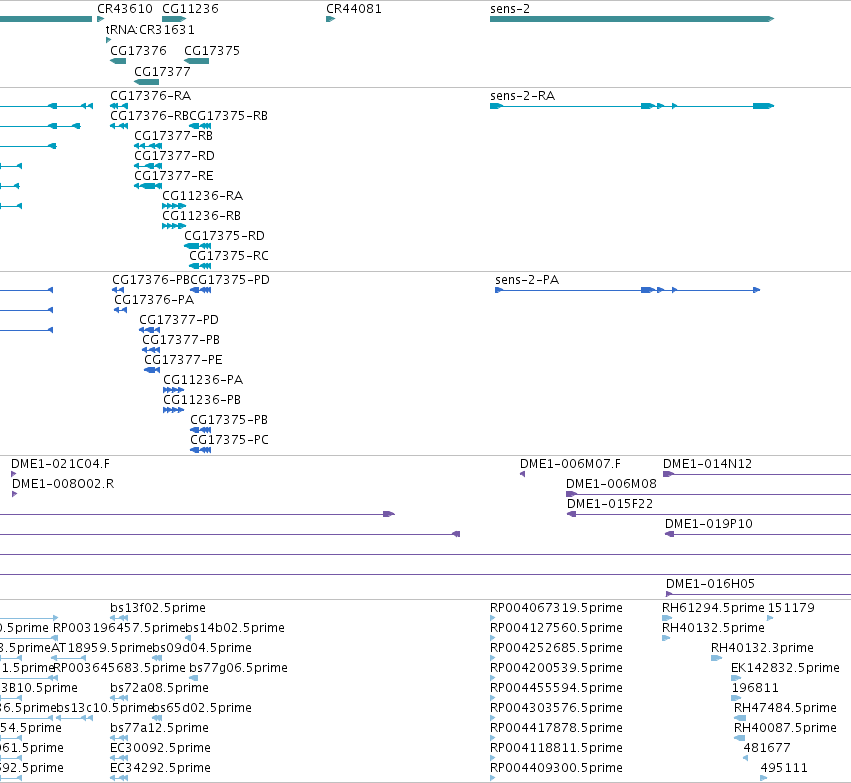Screen dimensions: 851x783
Task: Click RP004118811.5prime EST label
Action: click(x=556, y=748)
